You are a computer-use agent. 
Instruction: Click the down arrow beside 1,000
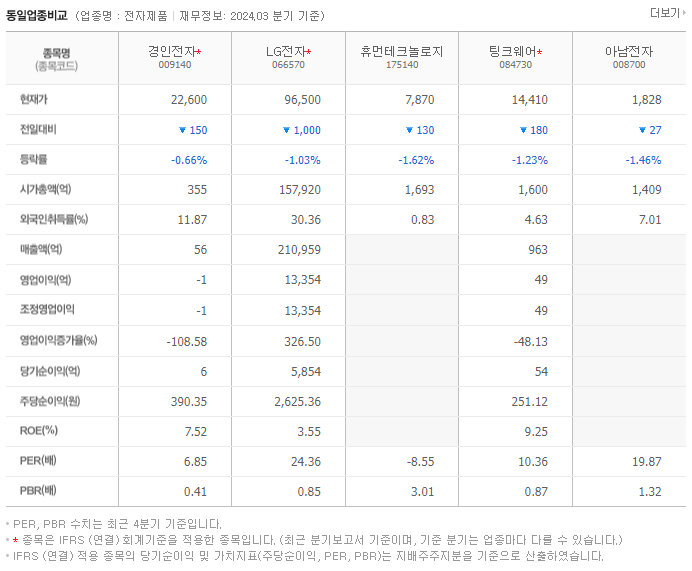(286, 130)
